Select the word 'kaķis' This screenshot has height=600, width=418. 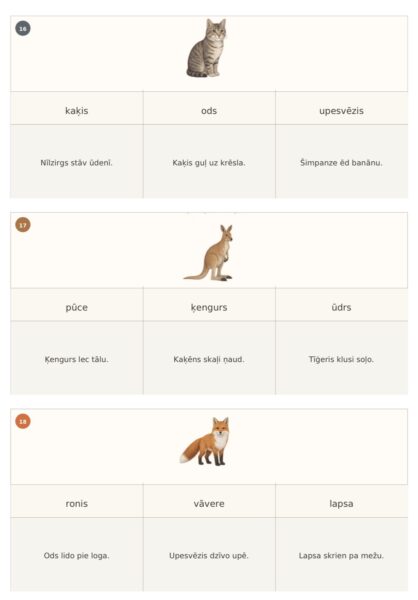tap(77, 111)
